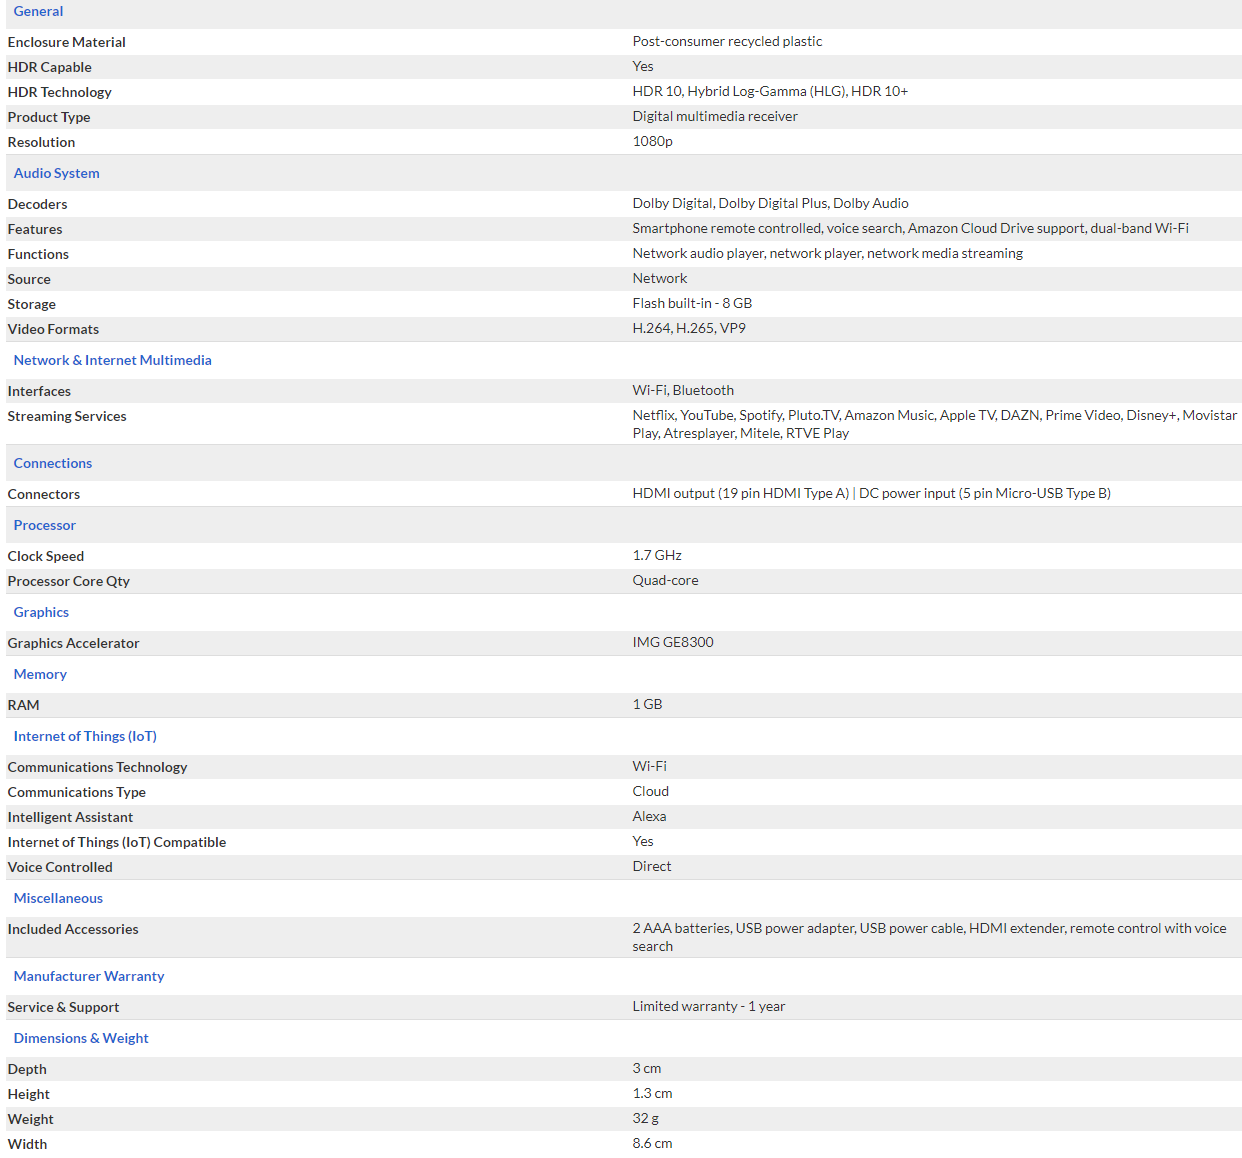1242x1158 pixels.
Task: Select the Included Accessories row label
Action: click(x=73, y=929)
